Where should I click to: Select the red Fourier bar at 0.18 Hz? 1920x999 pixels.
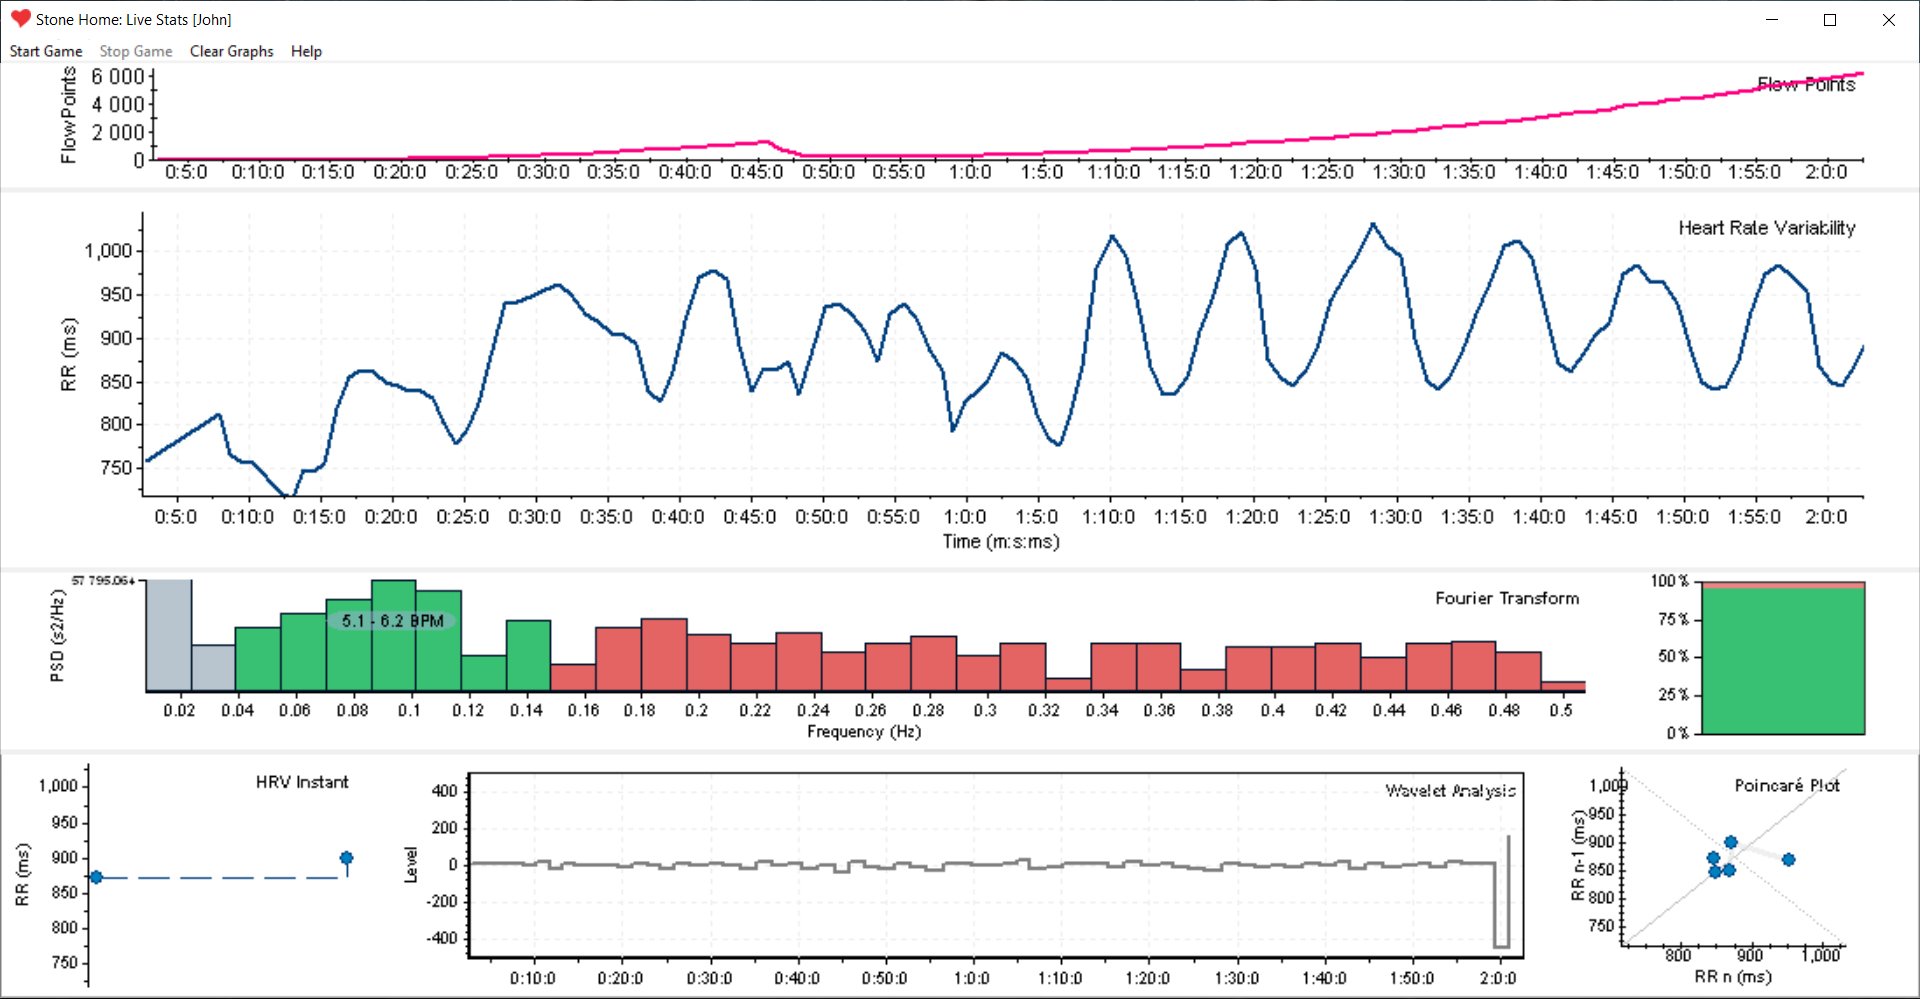point(664,655)
